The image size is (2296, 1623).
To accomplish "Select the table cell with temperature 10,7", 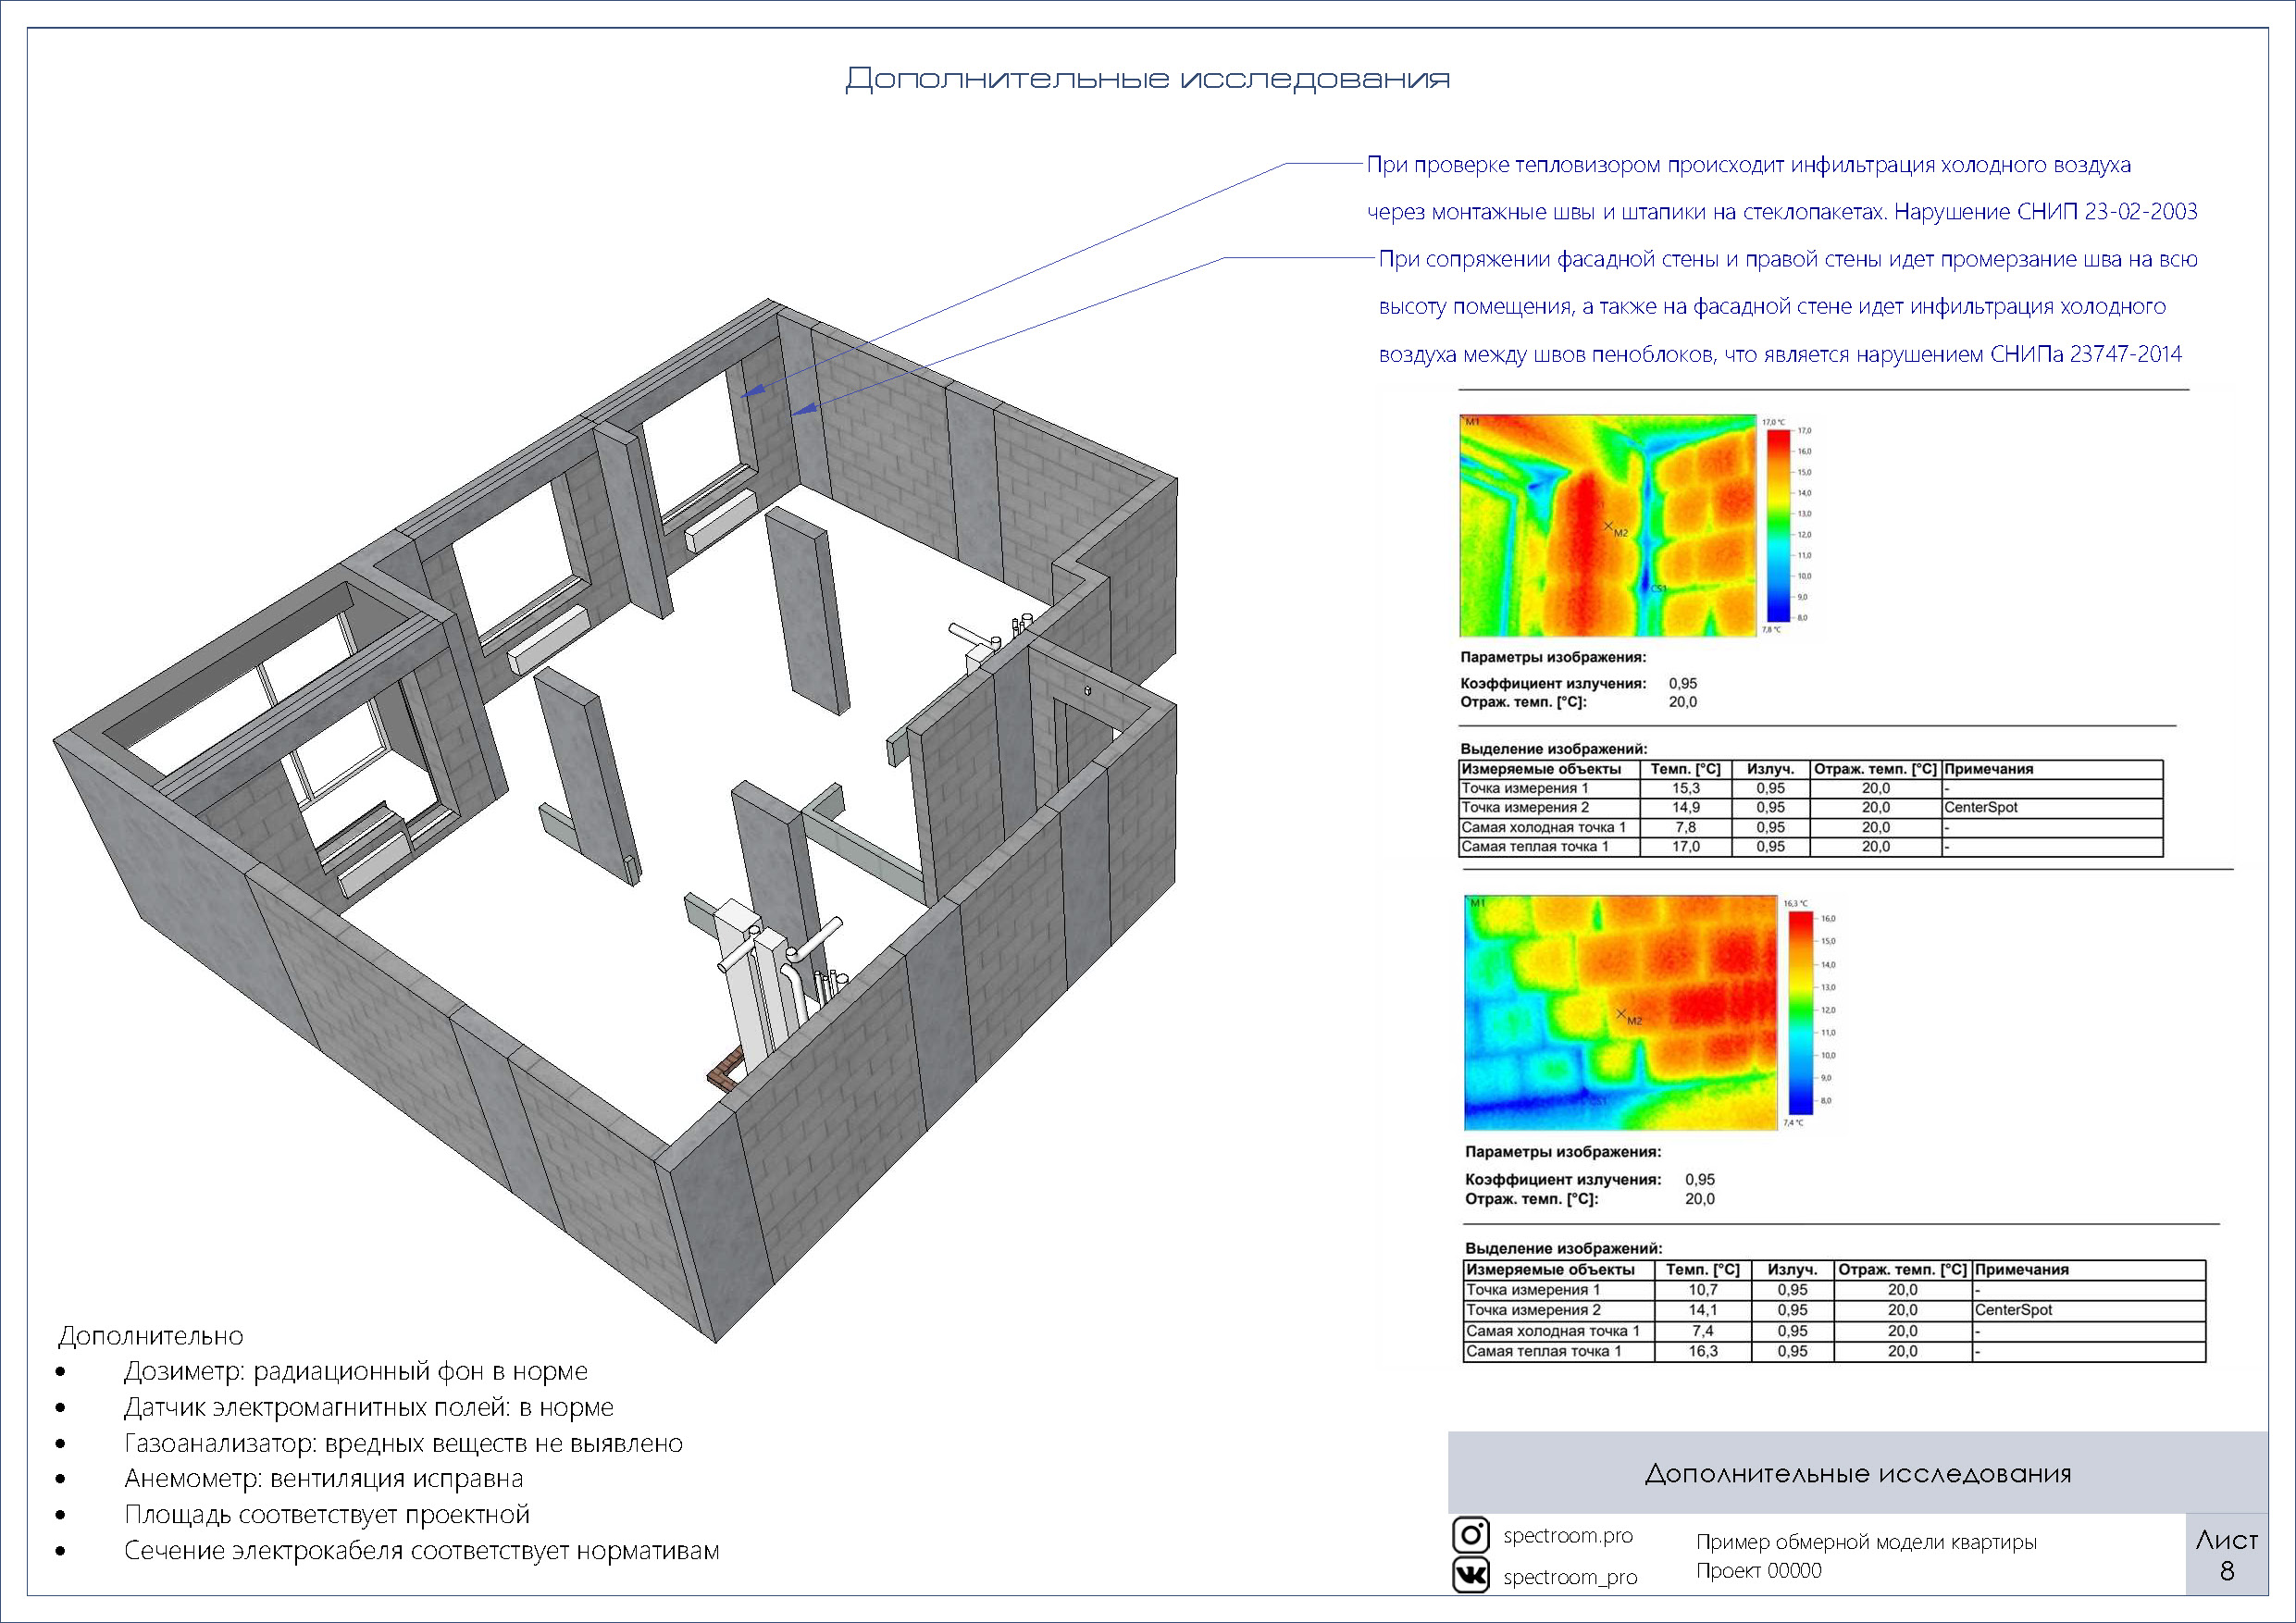I will click(x=1703, y=1290).
